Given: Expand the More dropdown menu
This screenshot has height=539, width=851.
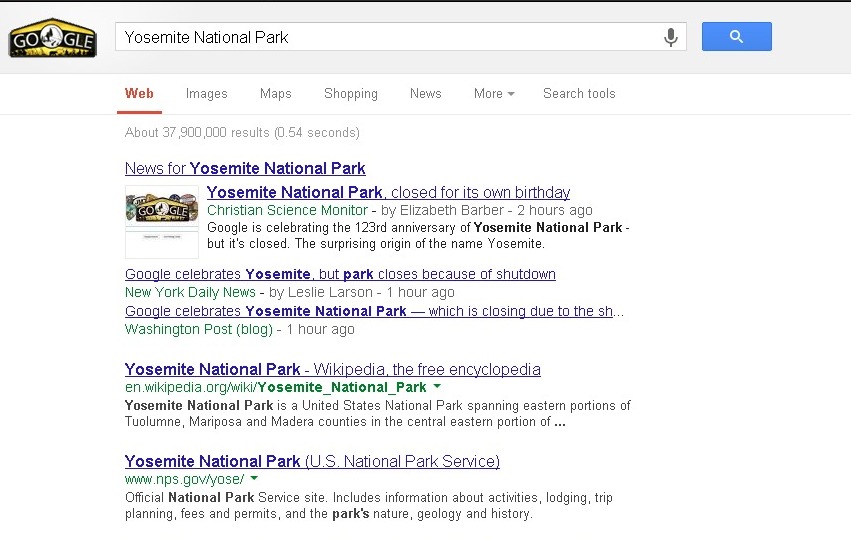Looking at the screenshot, I should click(x=494, y=93).
